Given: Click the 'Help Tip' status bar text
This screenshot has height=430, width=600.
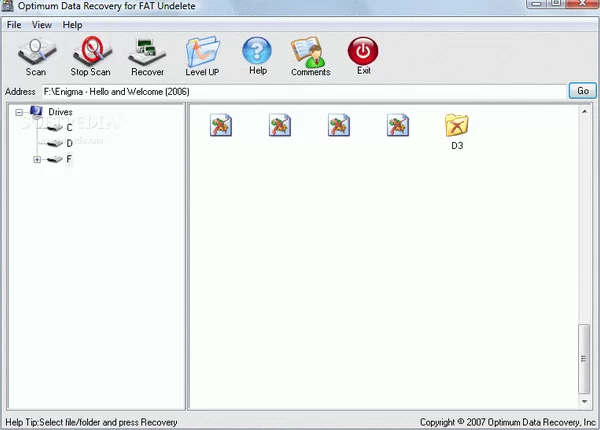Looking at the screenshot, I should click(91, 422).
